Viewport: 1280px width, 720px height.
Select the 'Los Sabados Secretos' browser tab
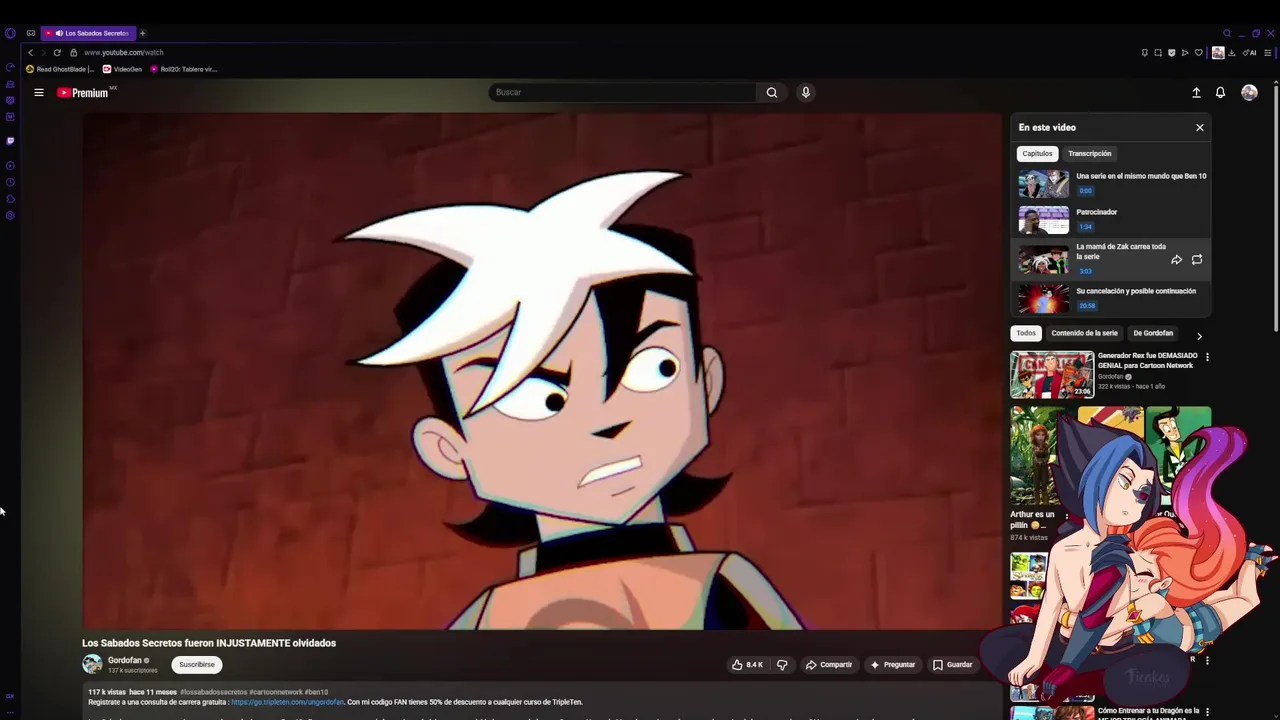tap(88, 33)
